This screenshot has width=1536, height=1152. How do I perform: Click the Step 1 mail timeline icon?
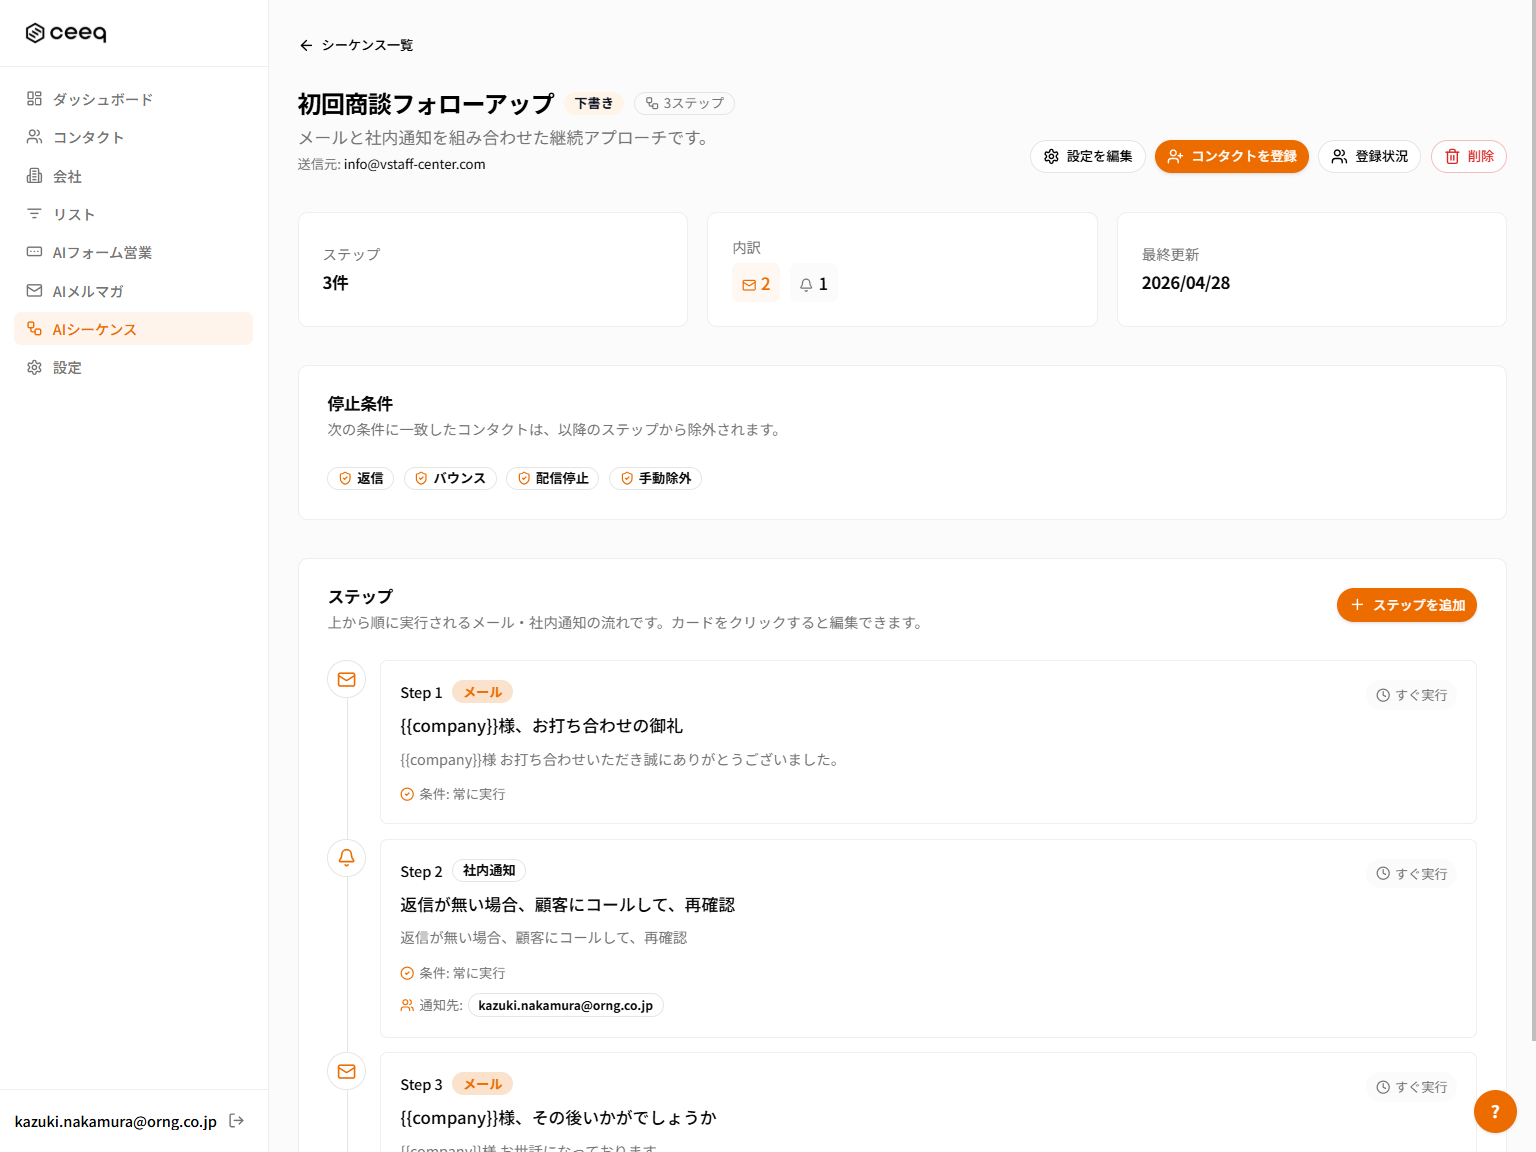coord(347,680)
